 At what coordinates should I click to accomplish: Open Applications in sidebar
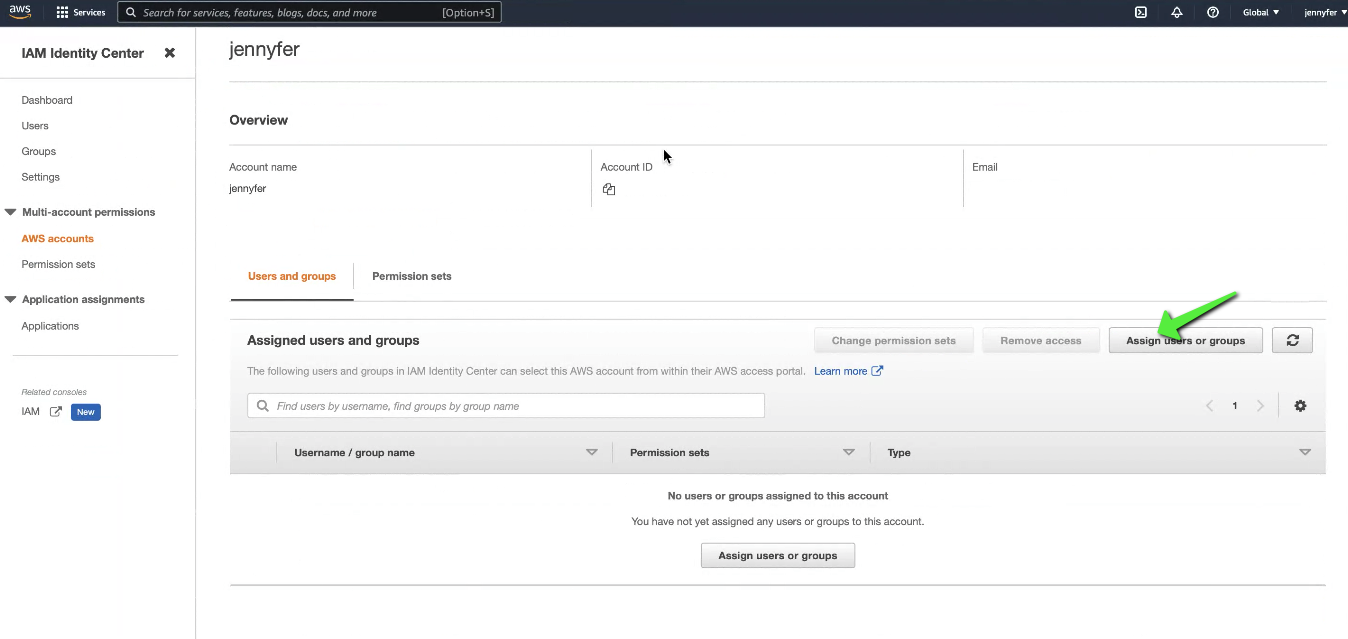pyautogui.click(x=50, y=326)
